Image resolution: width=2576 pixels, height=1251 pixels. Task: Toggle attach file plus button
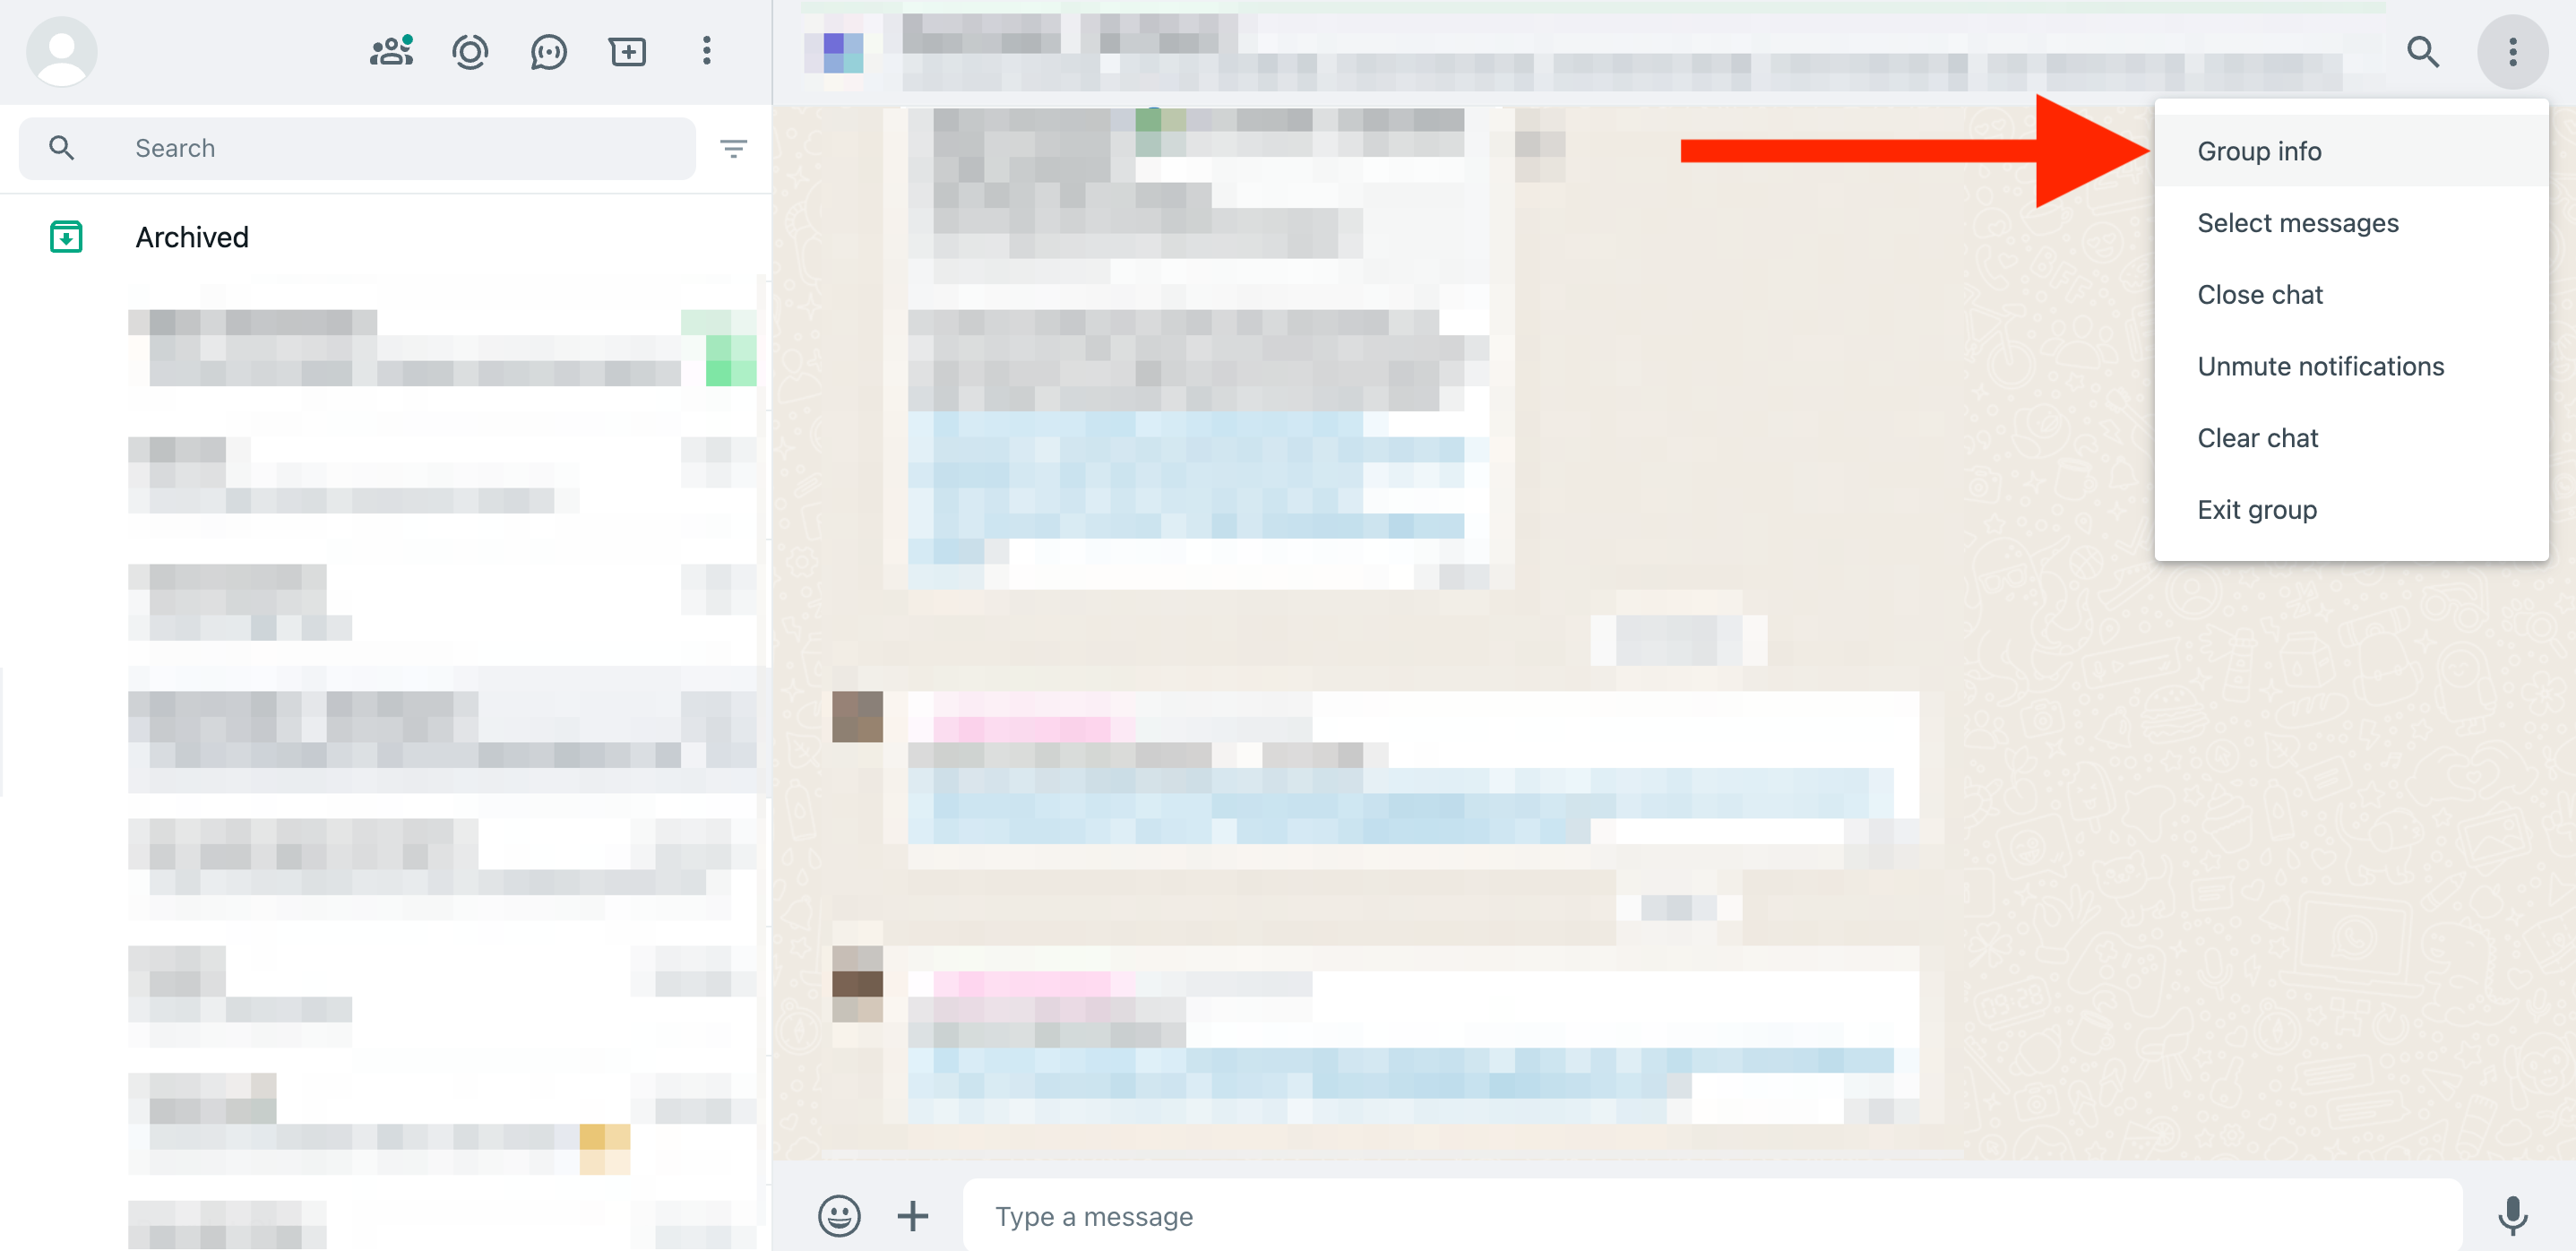pyautogui.click(x=915, y=1215)
